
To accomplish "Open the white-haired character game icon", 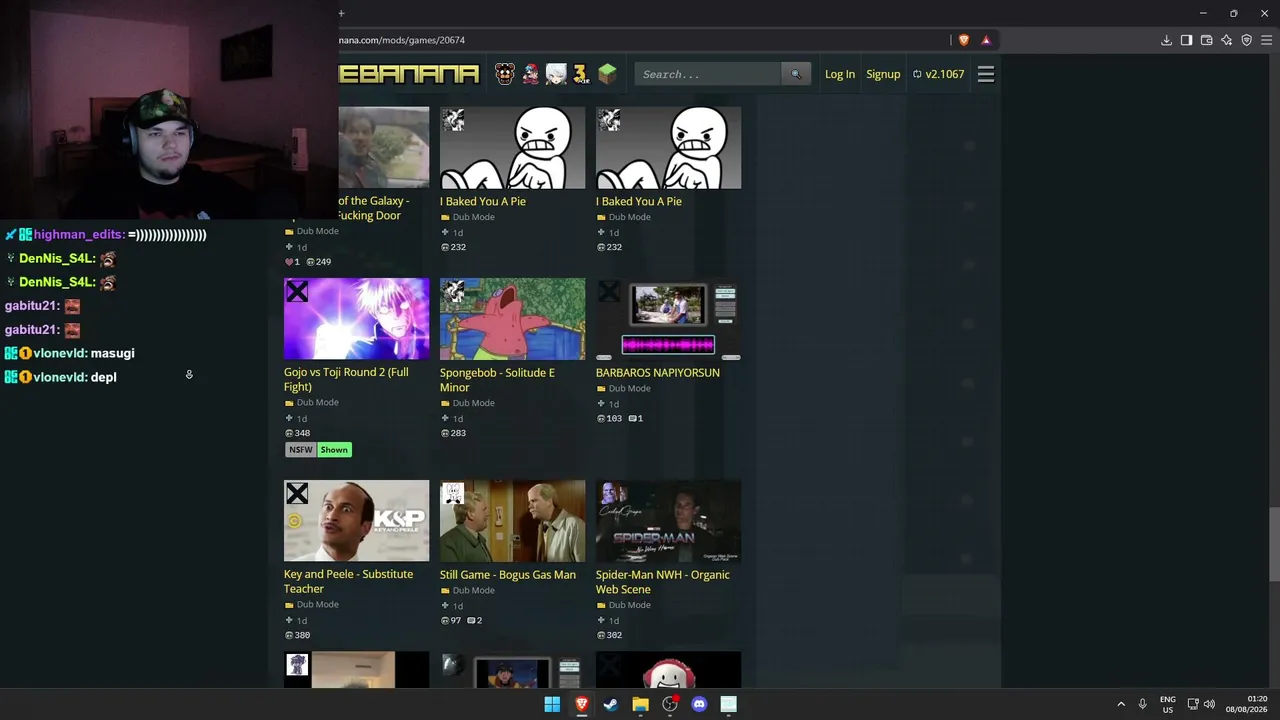I will pos(556,74).
